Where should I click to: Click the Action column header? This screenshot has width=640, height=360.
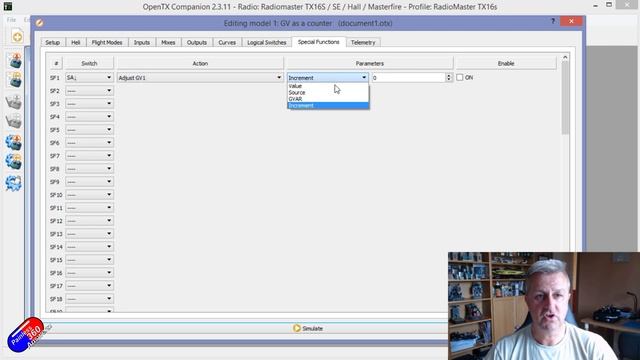click(x=200, y=63)
